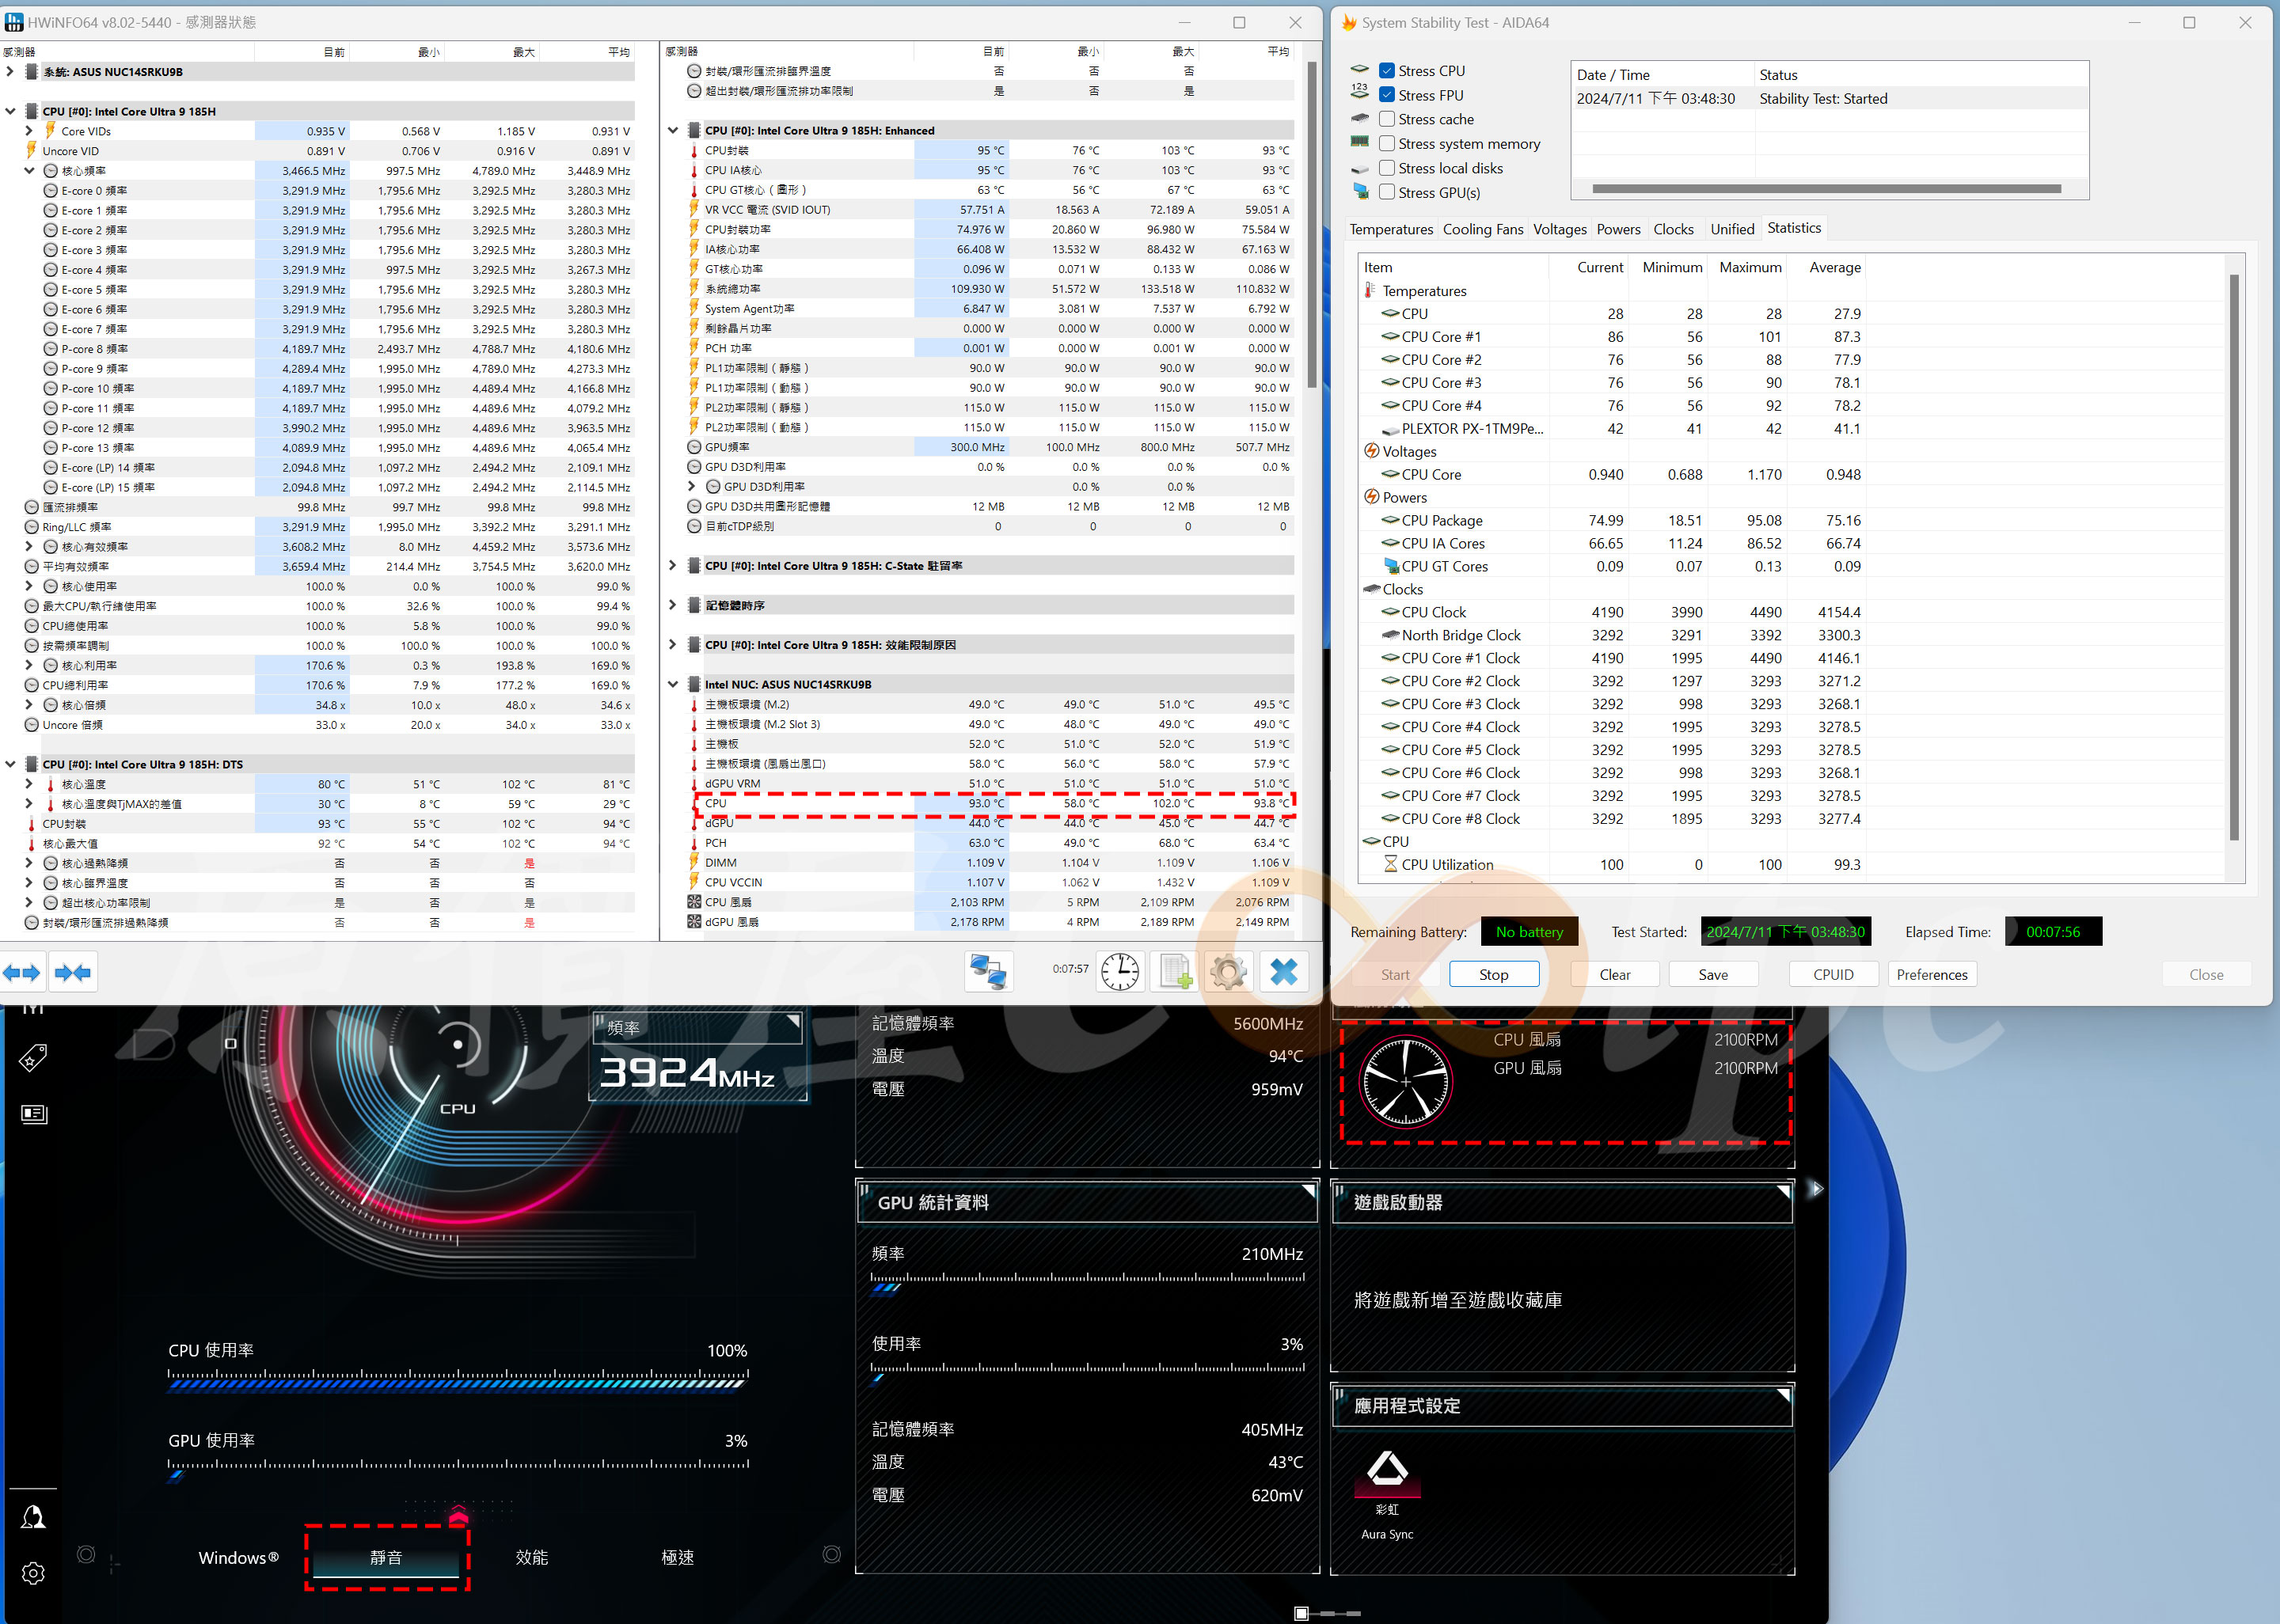Click lightning icon beside Core VIDs
Viewport: 2280px width, 1624px height.
48,131
